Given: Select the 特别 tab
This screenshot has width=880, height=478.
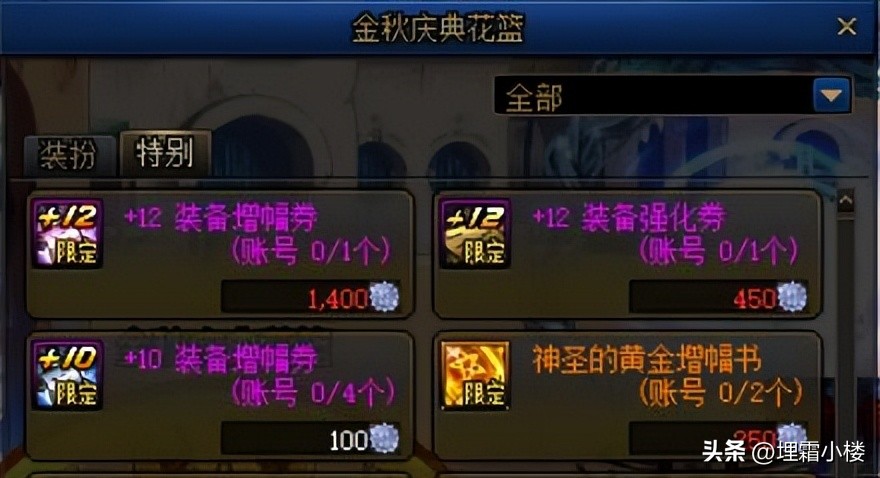Looking at the screenshot, I should [x=166, y=153].
